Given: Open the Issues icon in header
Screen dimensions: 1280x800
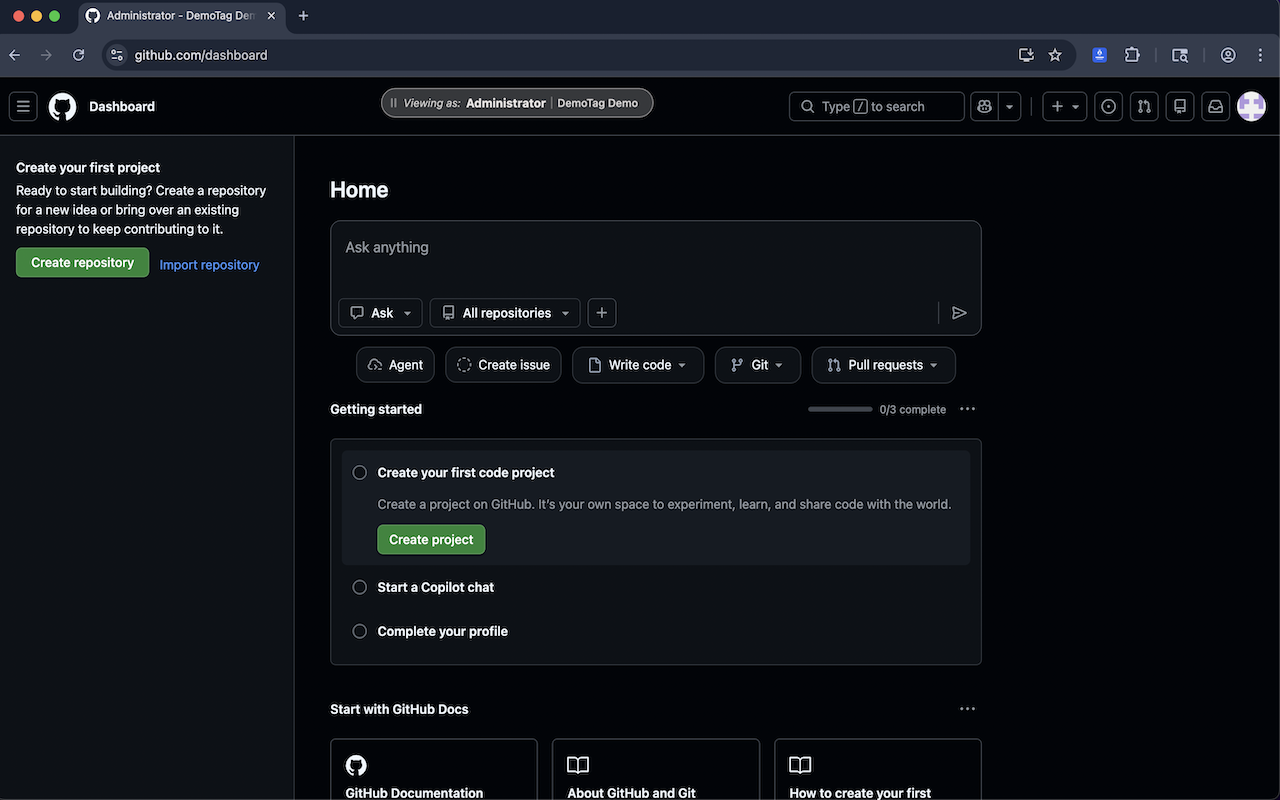Looking at the screenshot, I should pos(1108,106).
